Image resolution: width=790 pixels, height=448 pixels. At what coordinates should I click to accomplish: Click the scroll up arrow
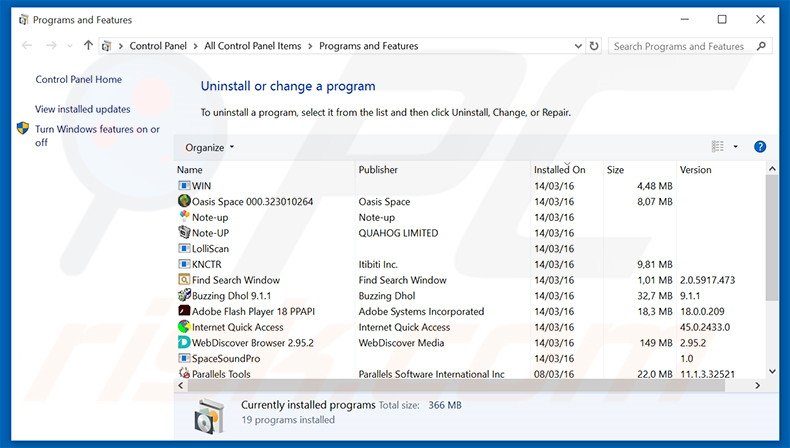(772, 169)
